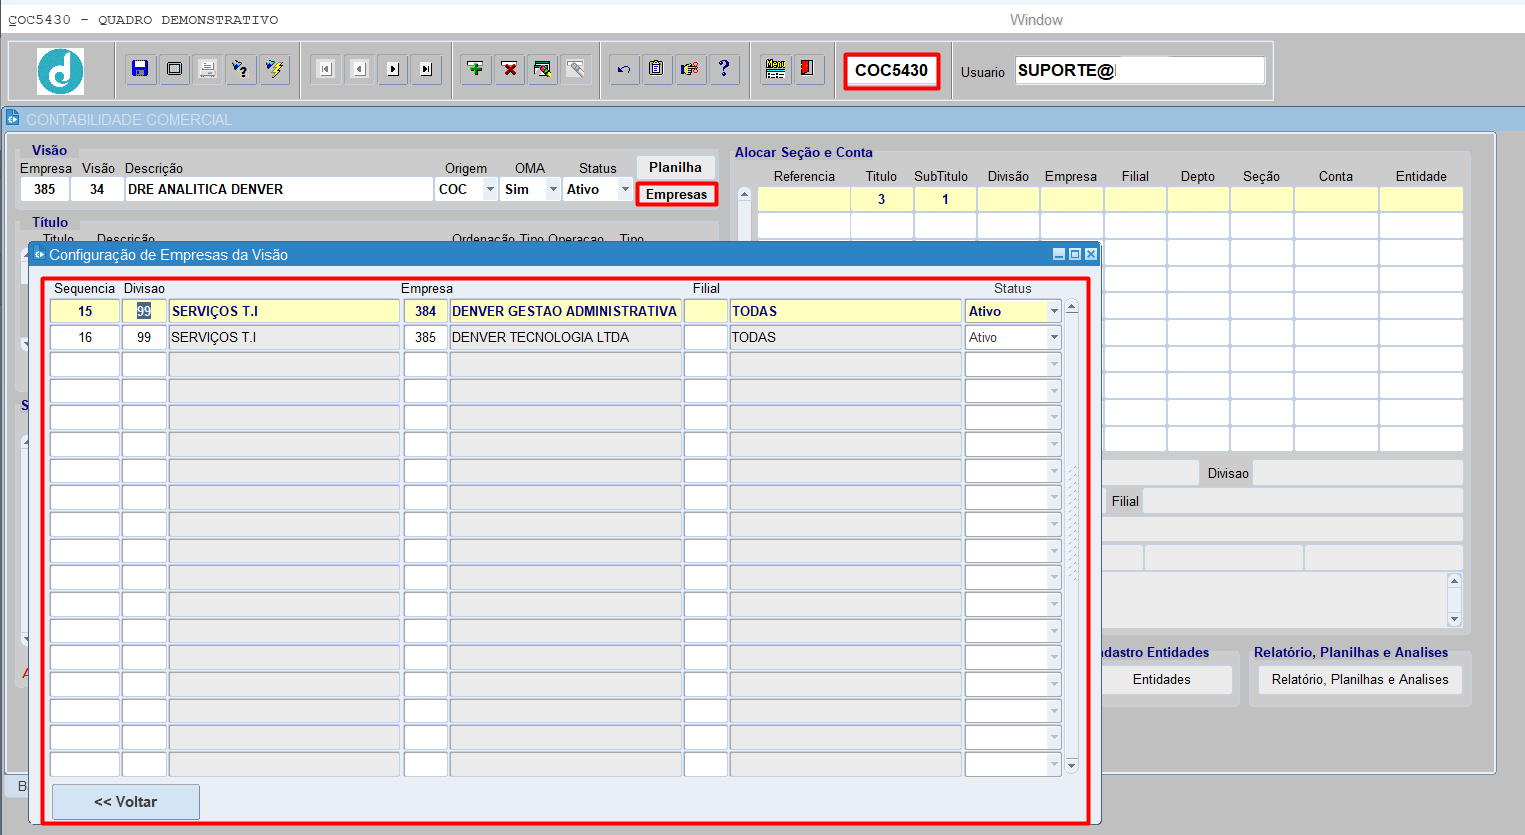Click DENVER GESTAO ADMINISTRATIVA cell
This screenshot has width=1525, height=835.
(x=565, y=311)
